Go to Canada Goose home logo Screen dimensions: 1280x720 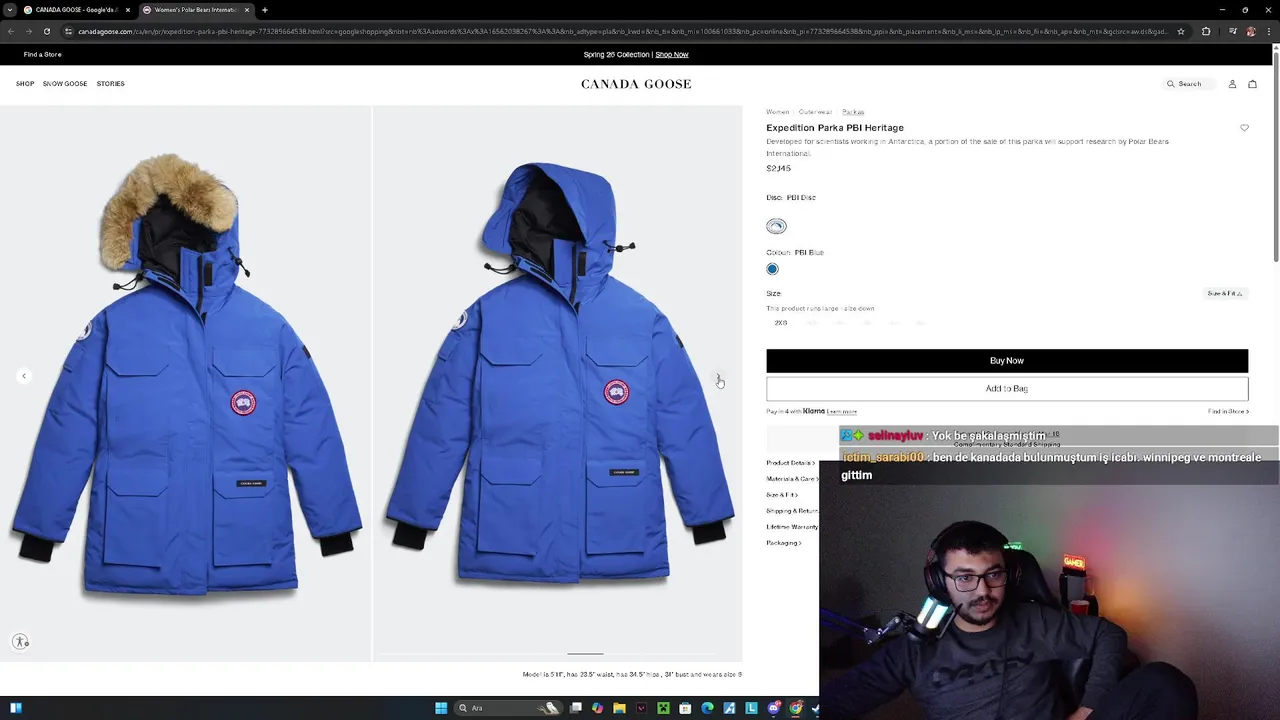636,84
